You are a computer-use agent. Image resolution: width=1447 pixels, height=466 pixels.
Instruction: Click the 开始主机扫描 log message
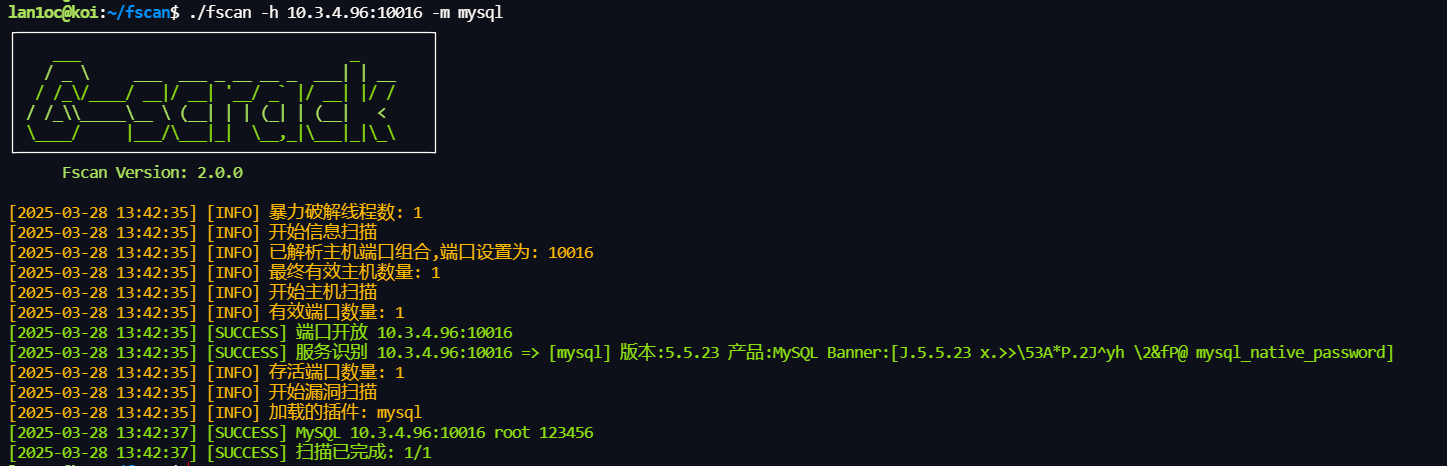click(323, 292)
